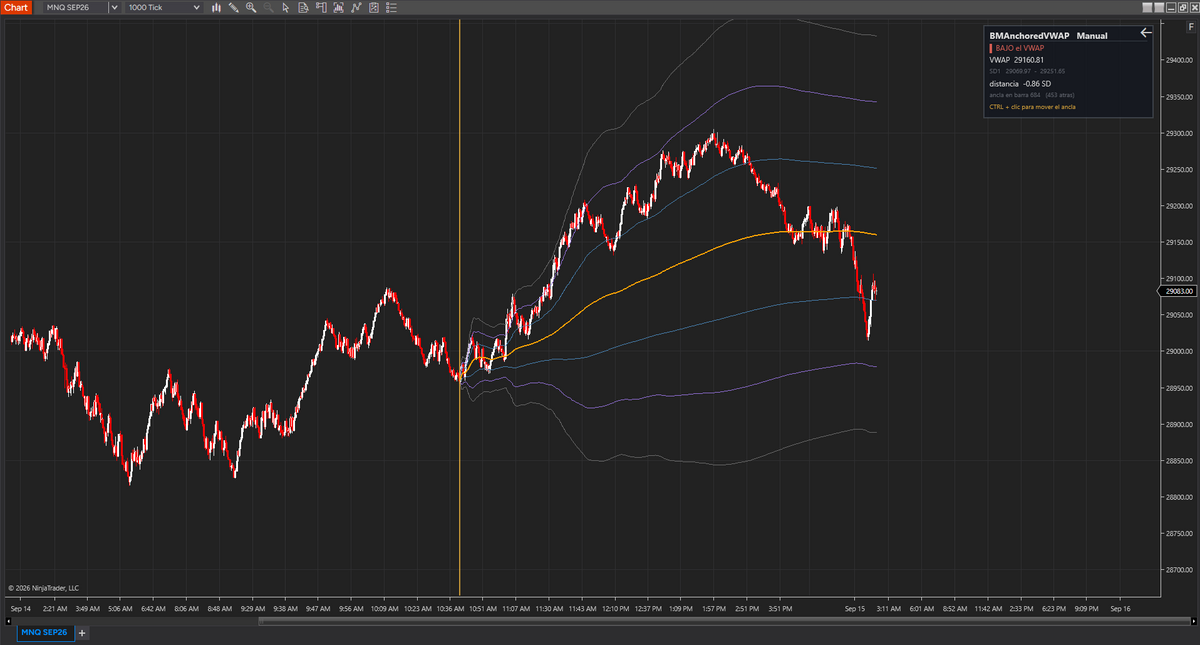The height and width of the screenshot is (645, 1200).
Task: Click the '10:36 AM' time axis label
Action: [x=452, y=607]
